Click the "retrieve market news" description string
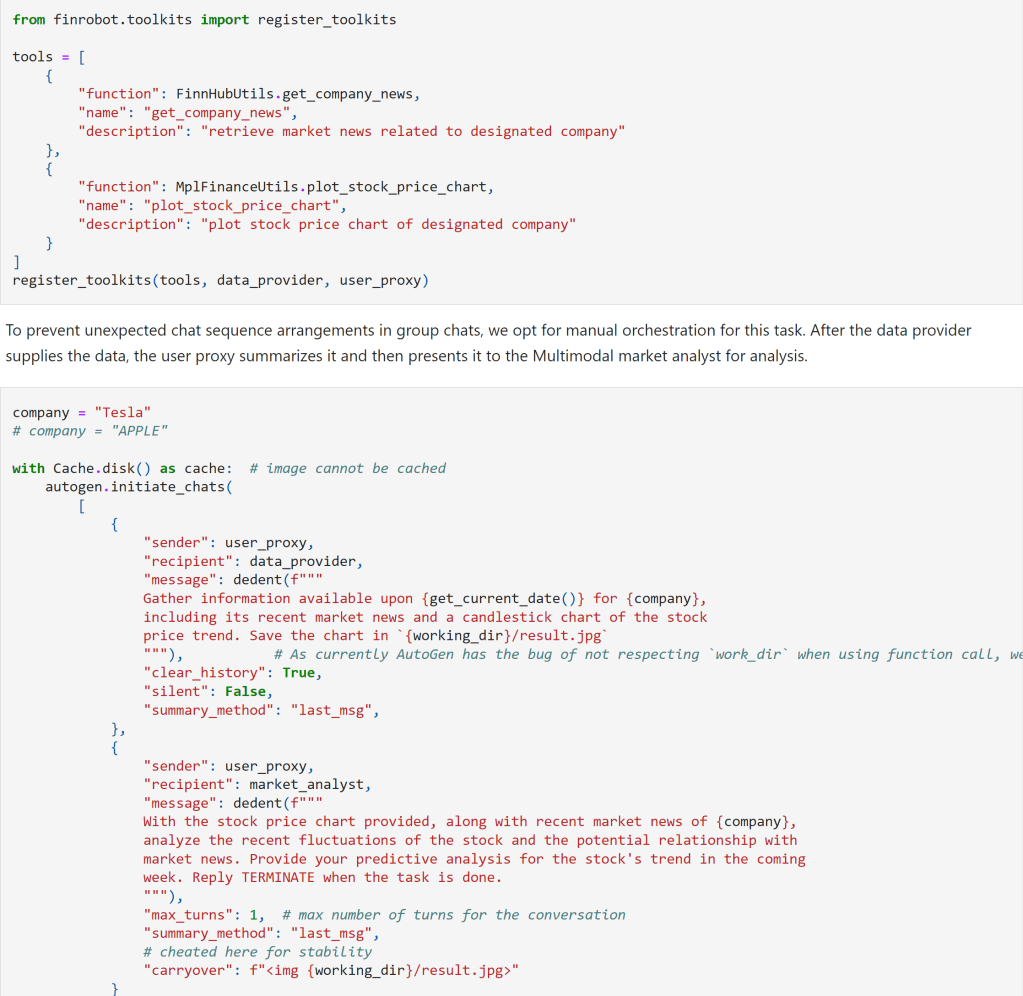The image size is (1023, 996). tap(412, 131)
